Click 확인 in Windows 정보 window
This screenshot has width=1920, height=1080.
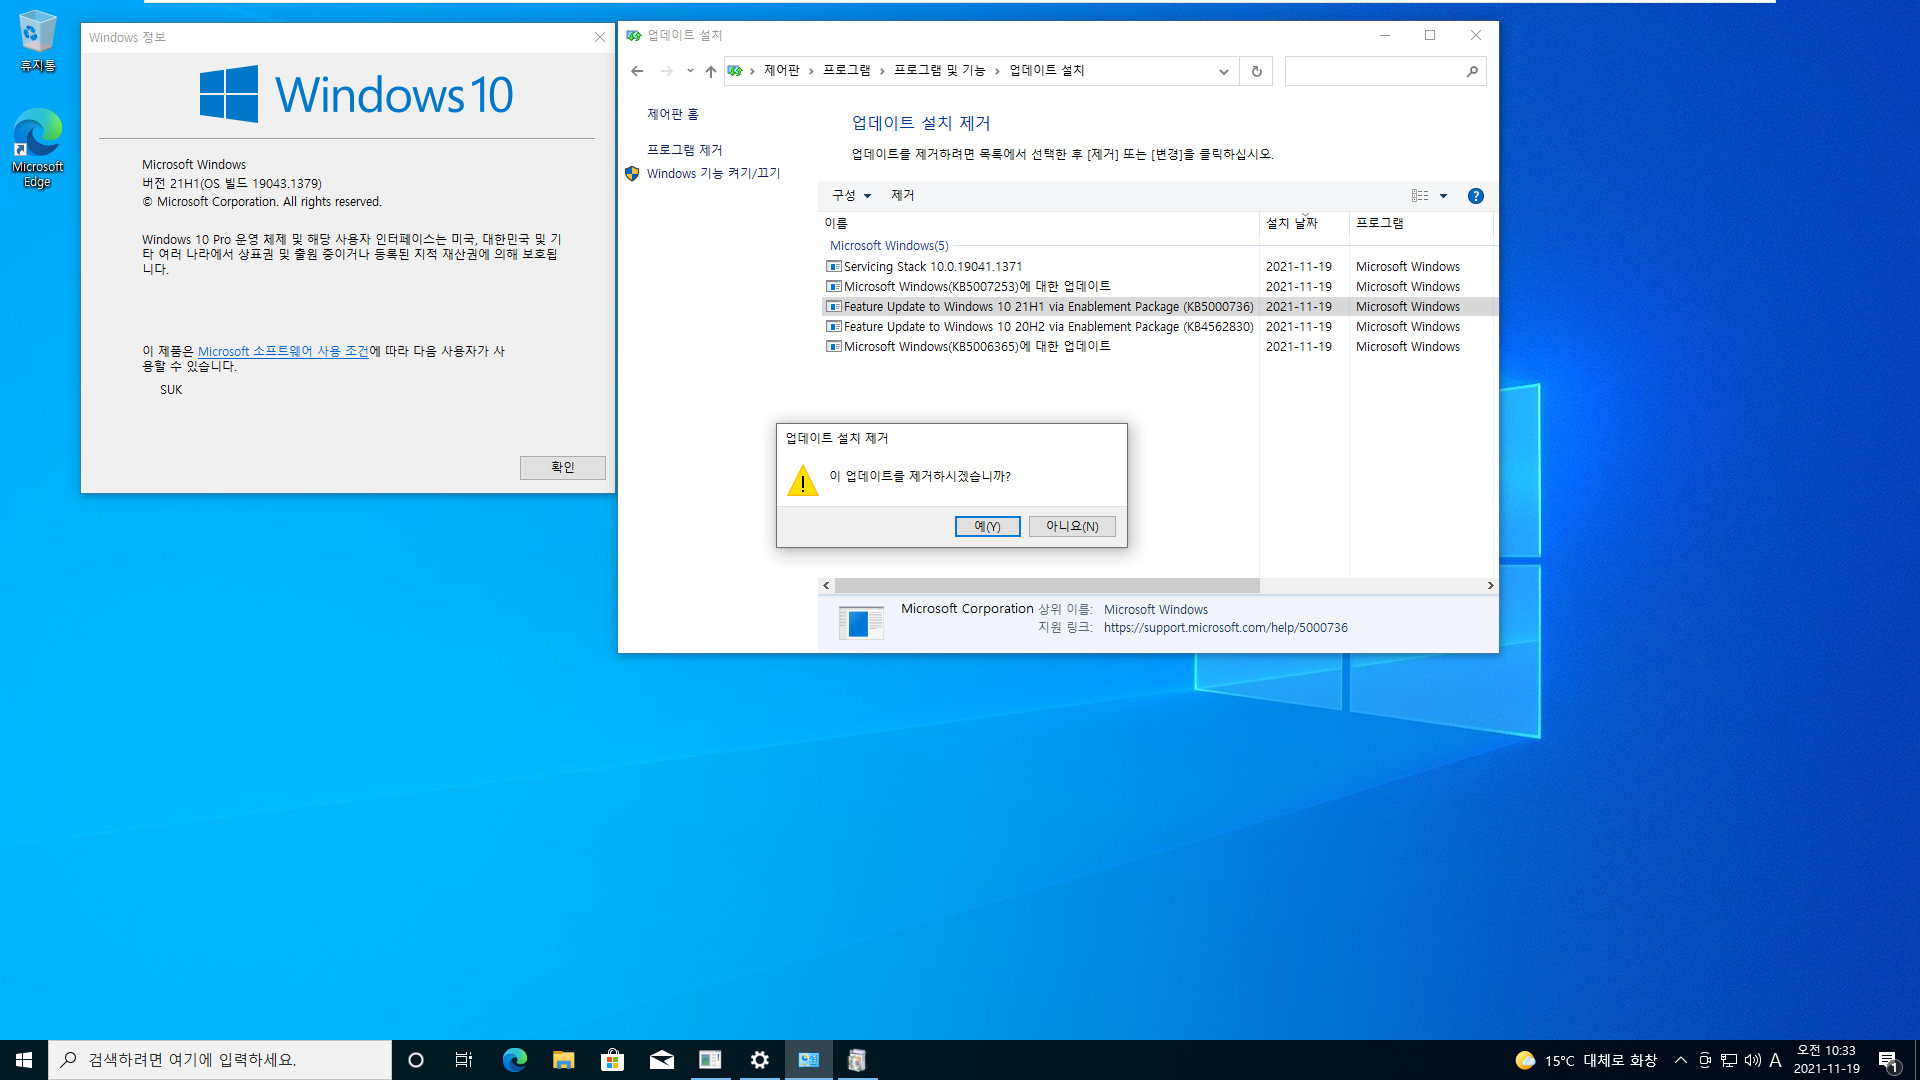tap(562, 468)
